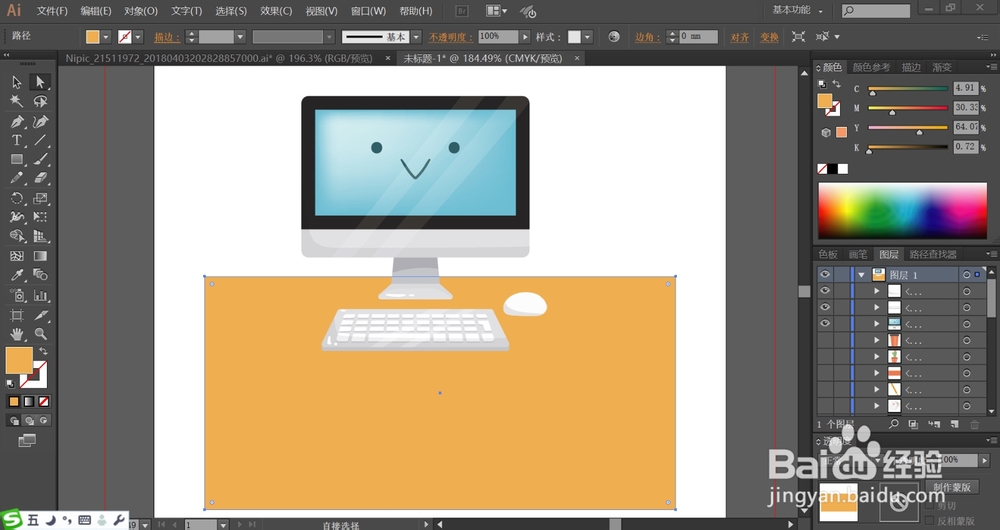Screen dimensions: 1000x530
Task: Open the 样式 graphic style dropdown
Action: point(587,37)
